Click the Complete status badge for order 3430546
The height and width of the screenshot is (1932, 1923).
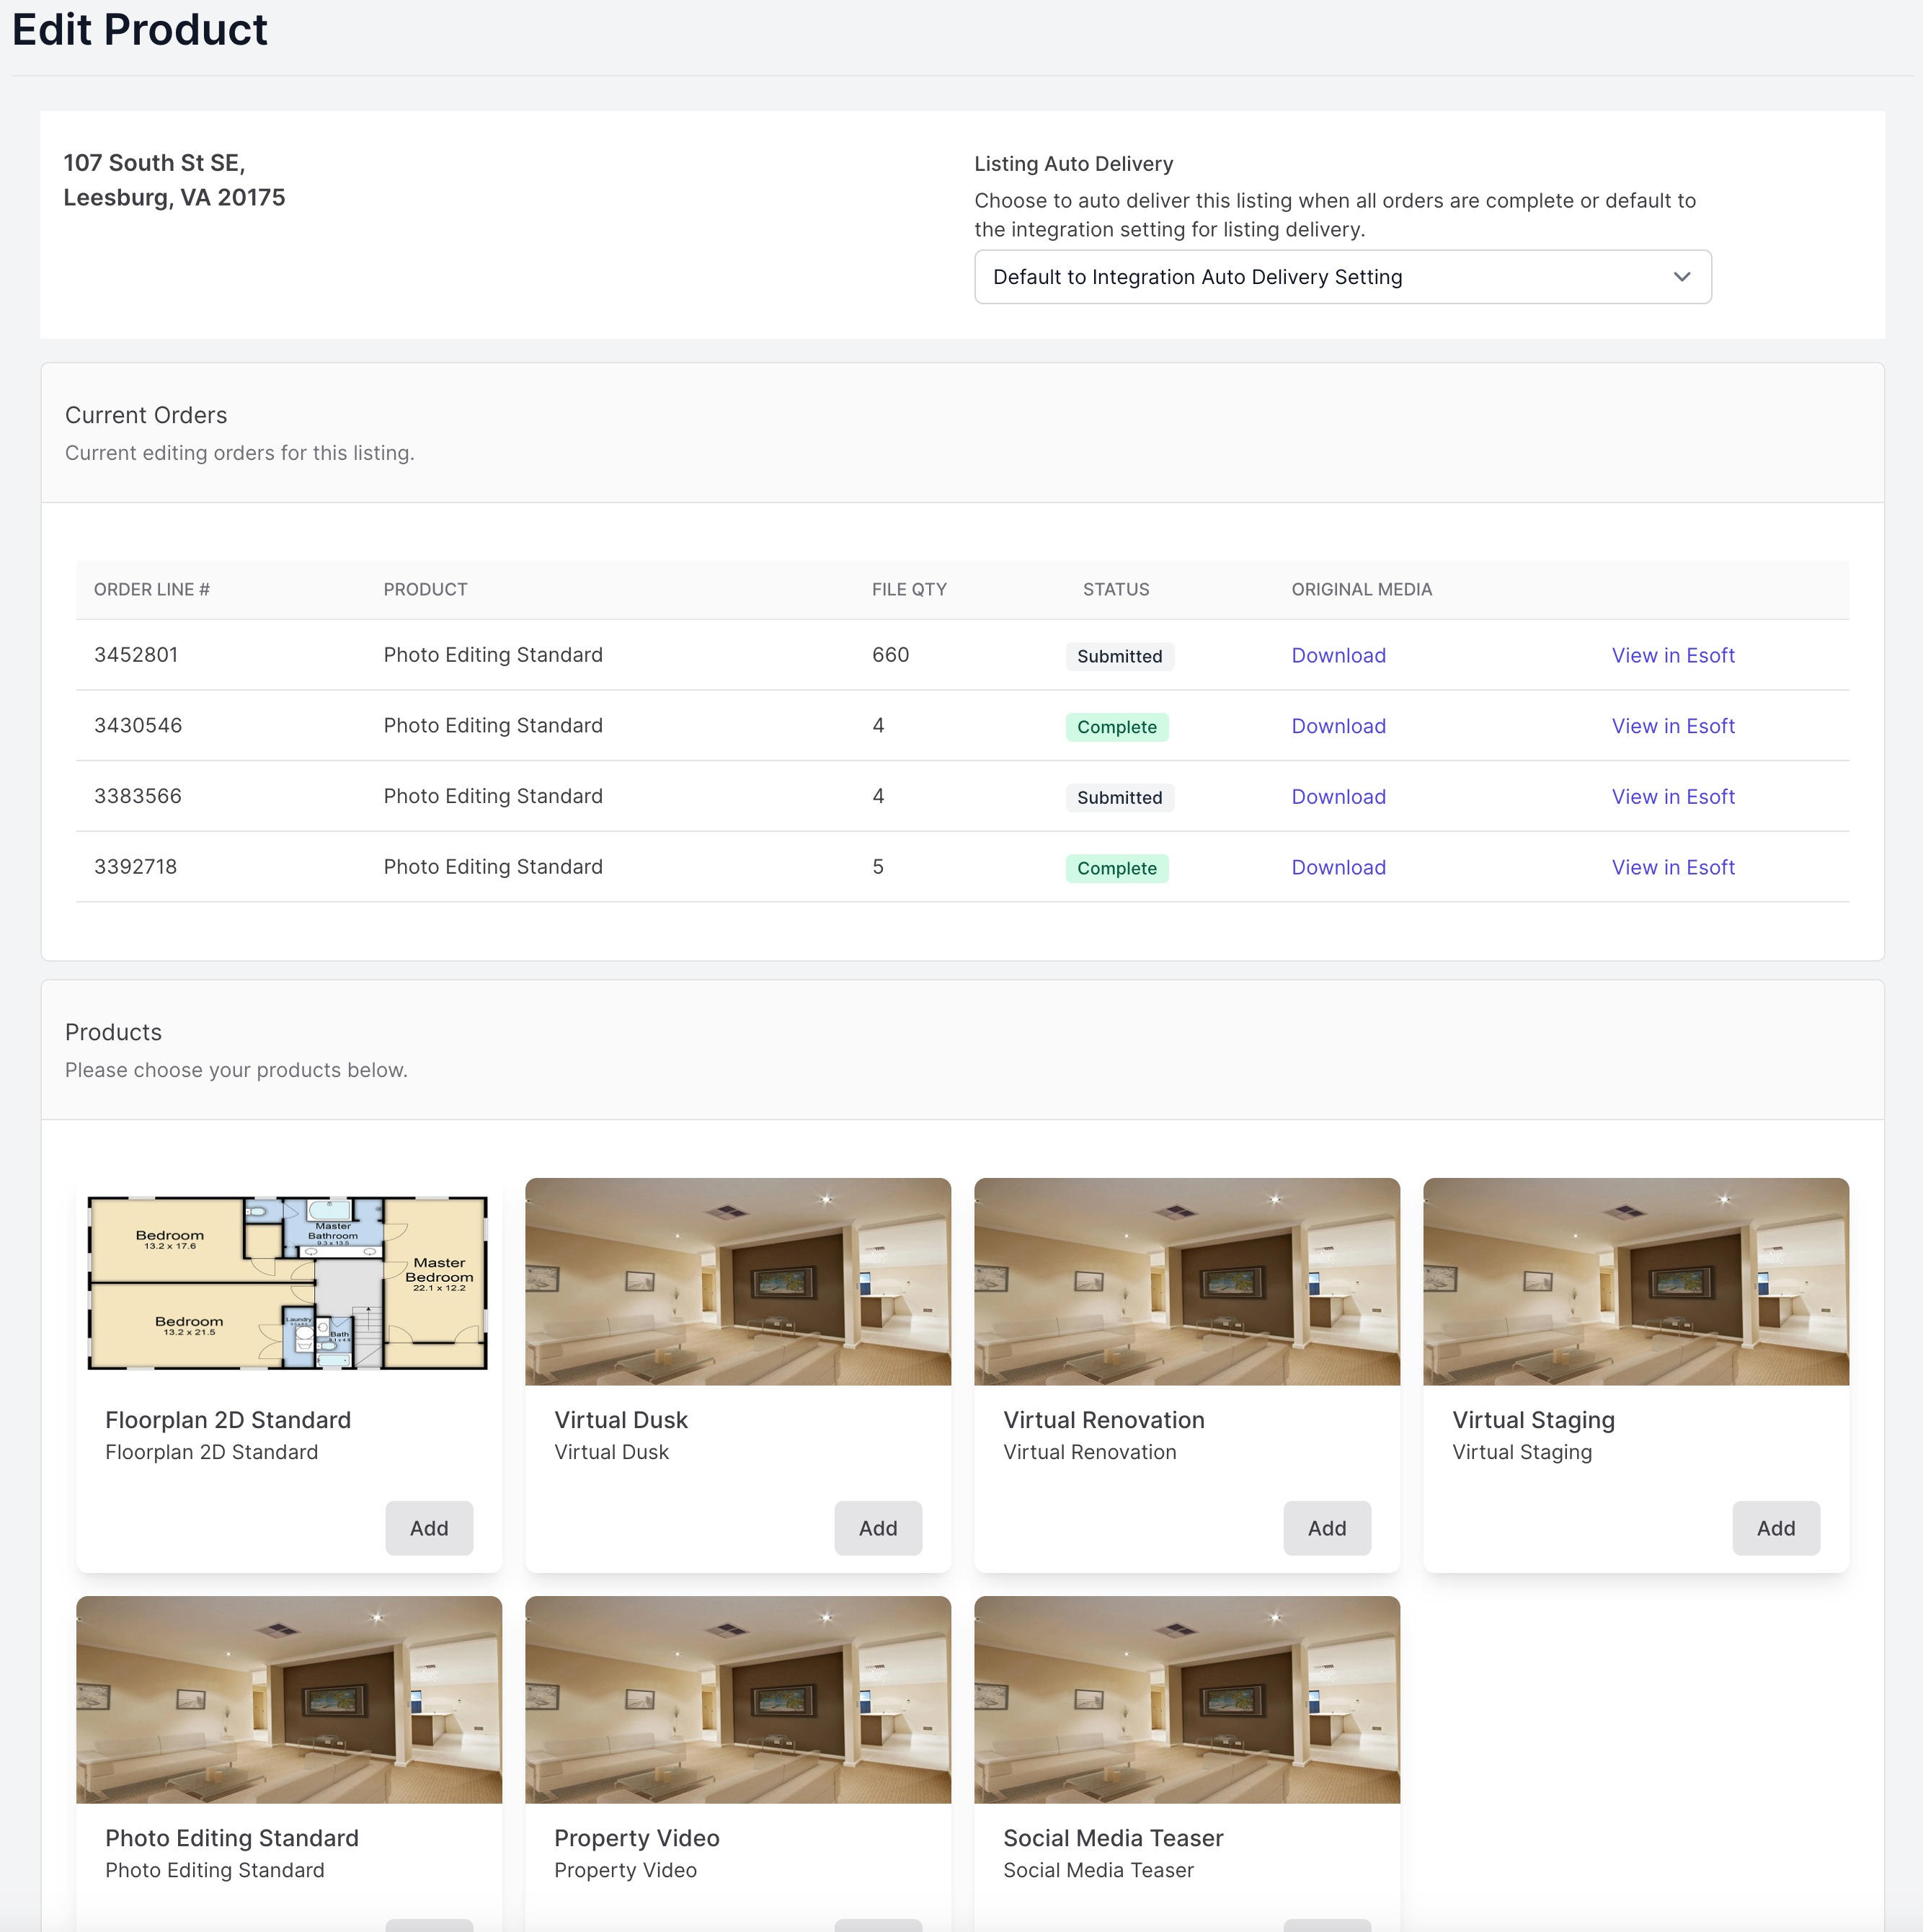click(1116, 727)
